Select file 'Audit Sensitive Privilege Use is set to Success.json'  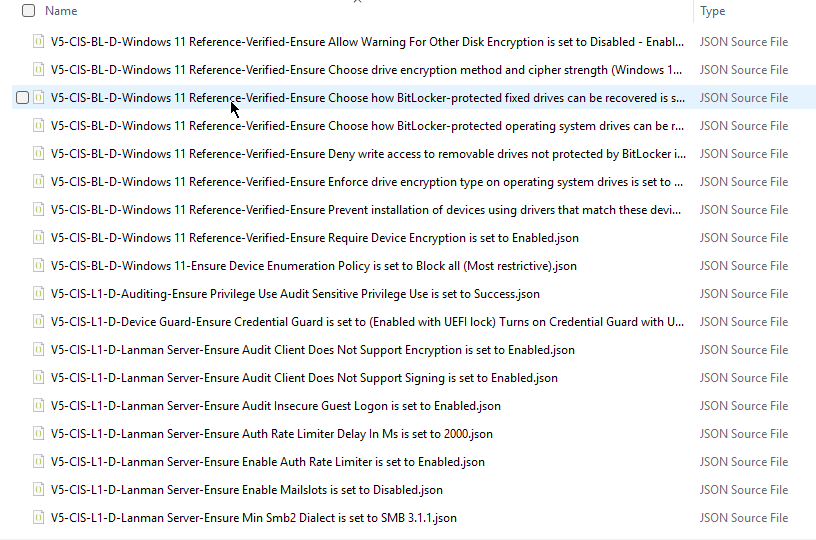[x=295, y=294]
